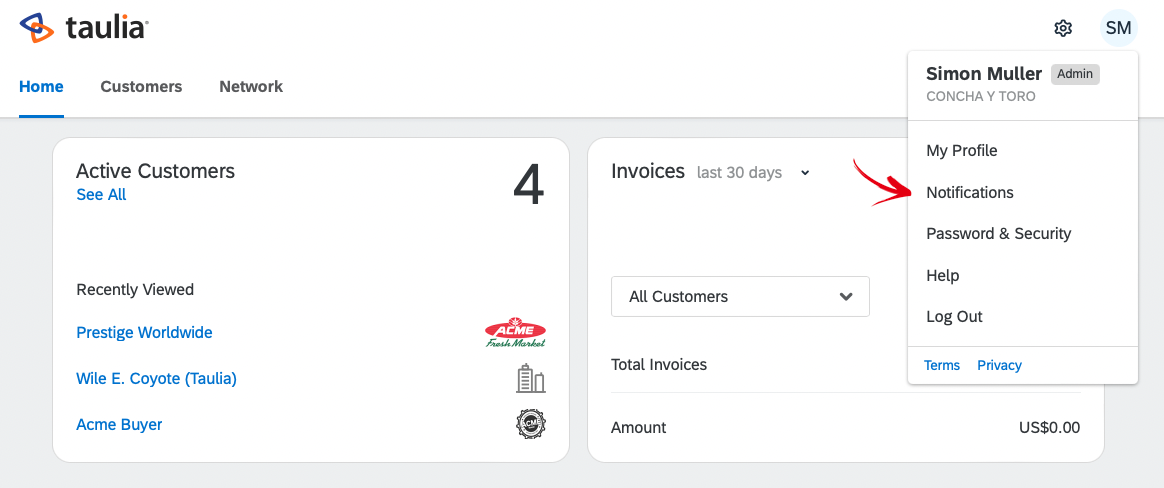Expand the last 30 days dropdown
This screenshot has height=488, width=1164.
753,172
